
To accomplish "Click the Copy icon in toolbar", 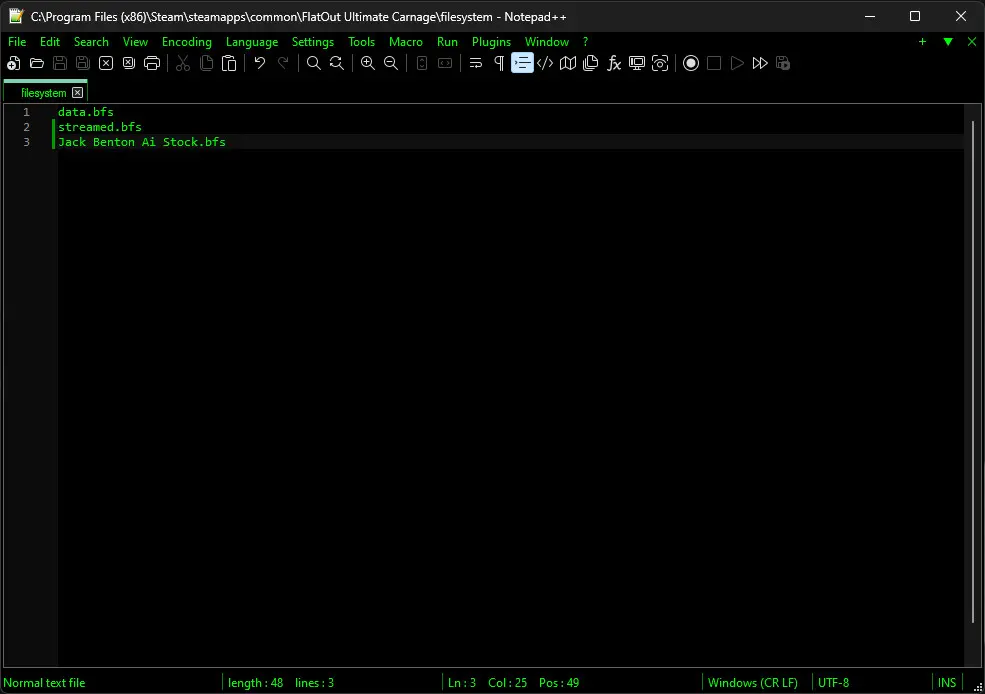I will (206, 63).
